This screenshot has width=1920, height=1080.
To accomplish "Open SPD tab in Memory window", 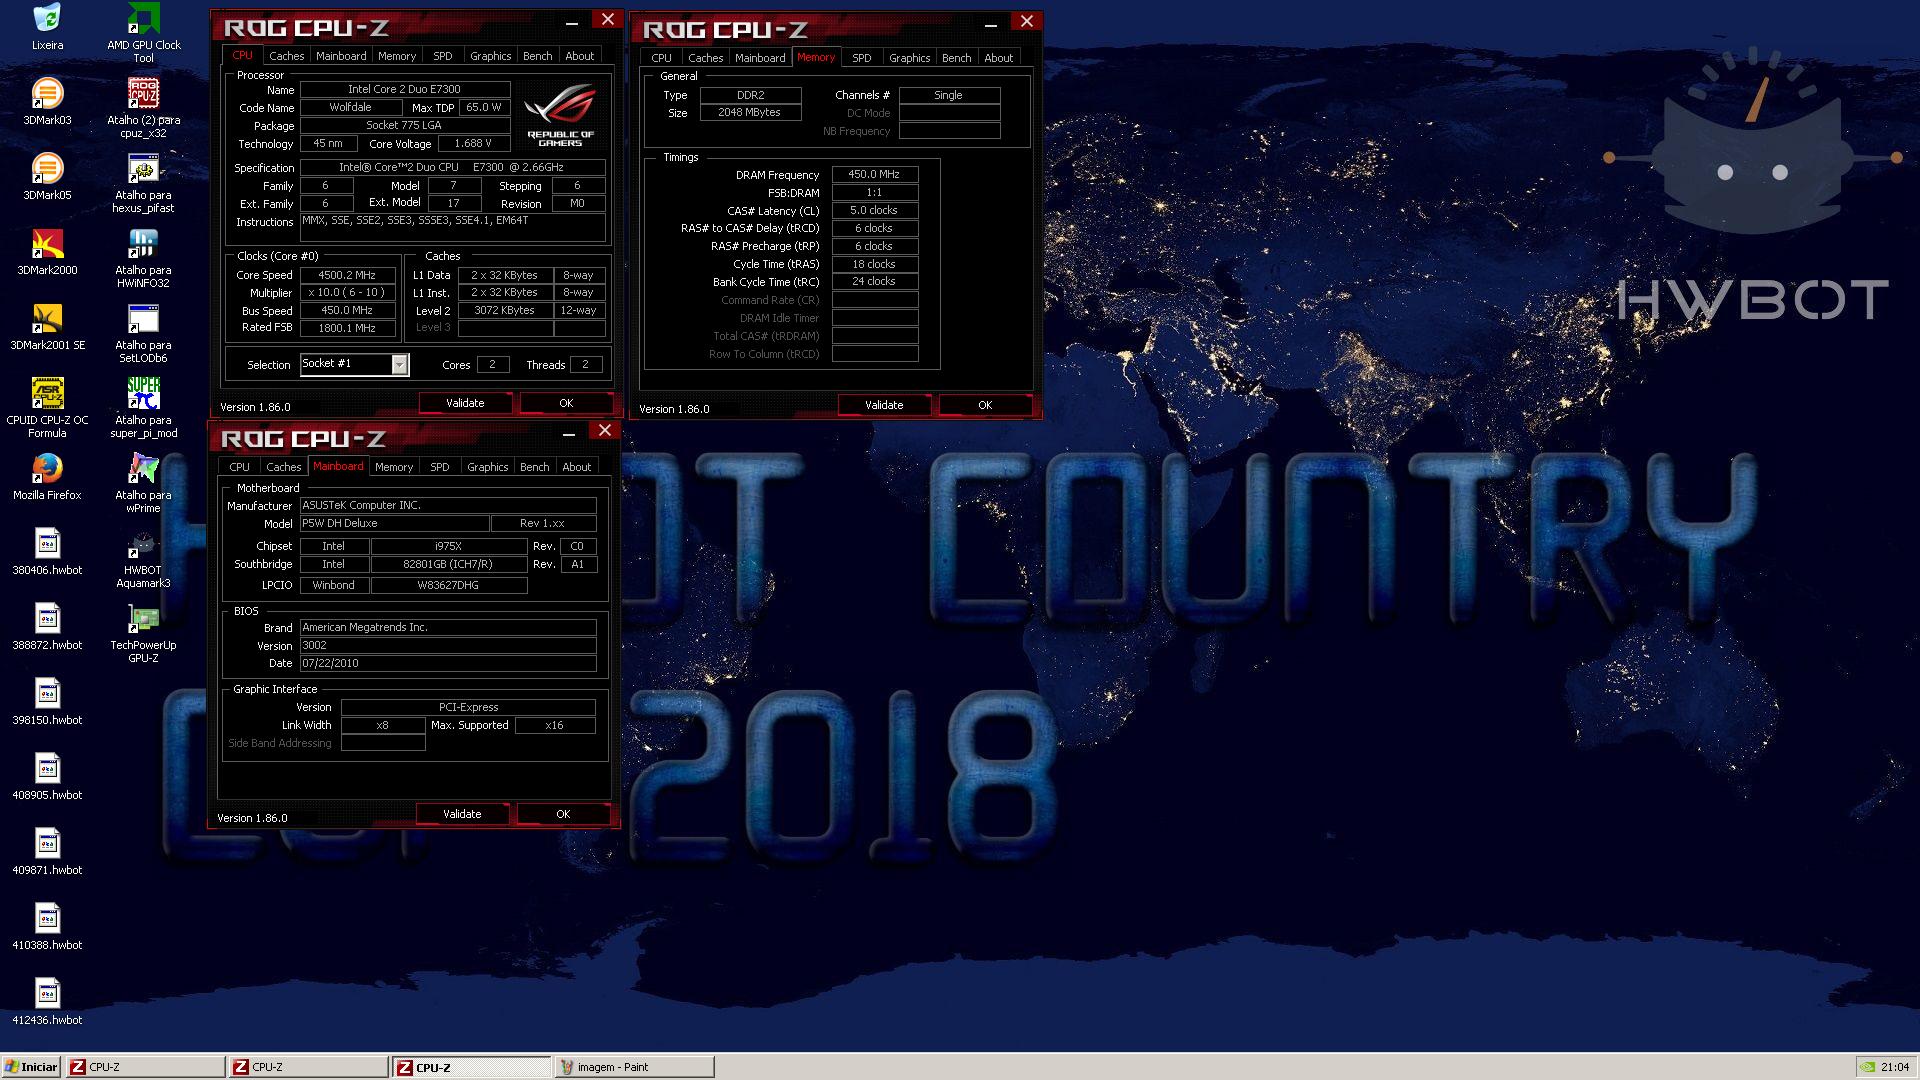I will [861, 58].
